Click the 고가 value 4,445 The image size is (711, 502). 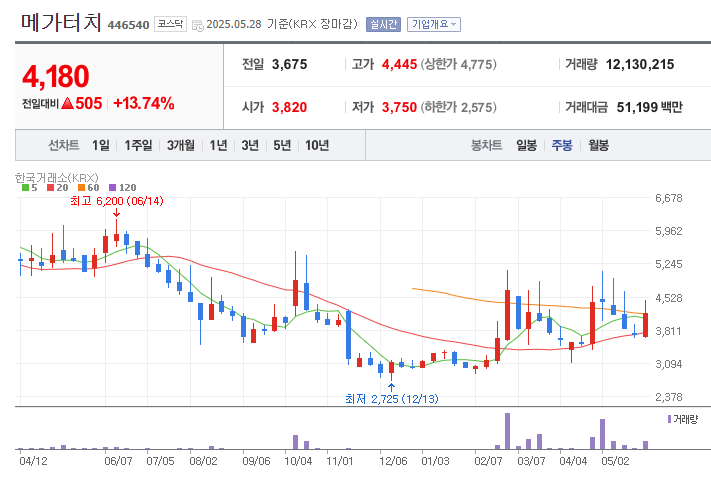pos(399,64)
